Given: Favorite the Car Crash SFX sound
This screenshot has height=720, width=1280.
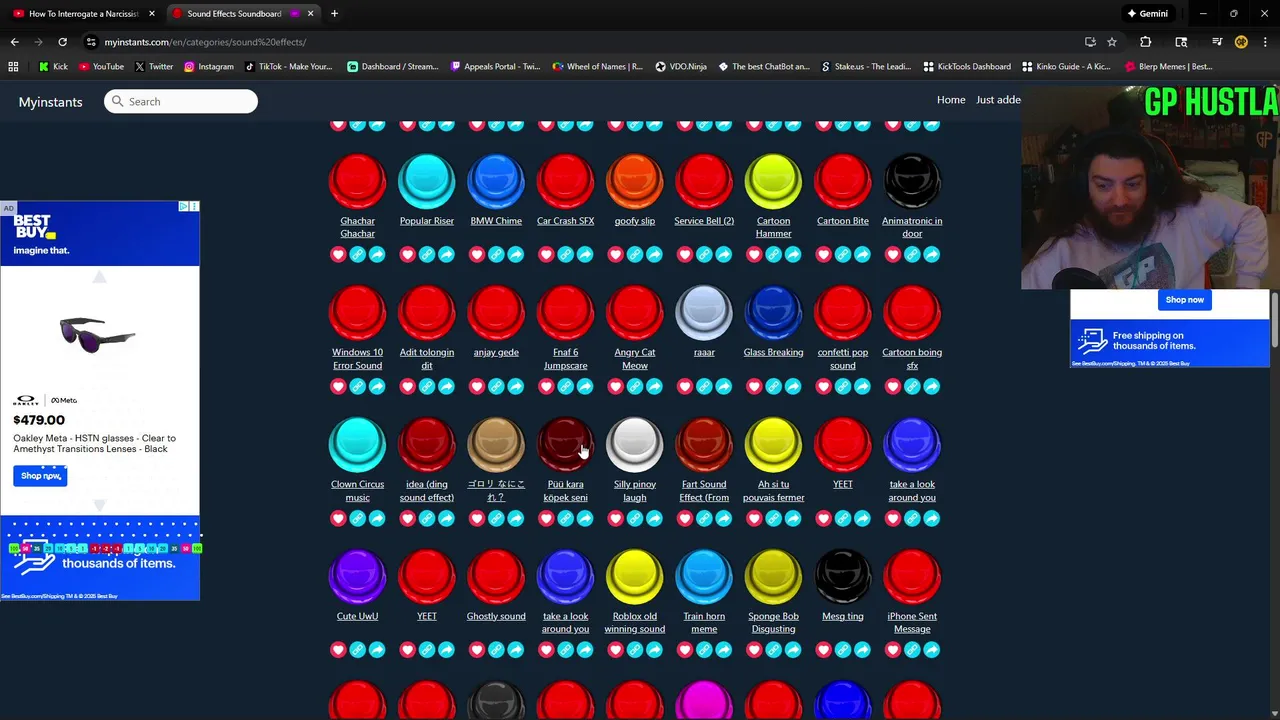Looking at the screenshot, I should [x=546, y=255].
